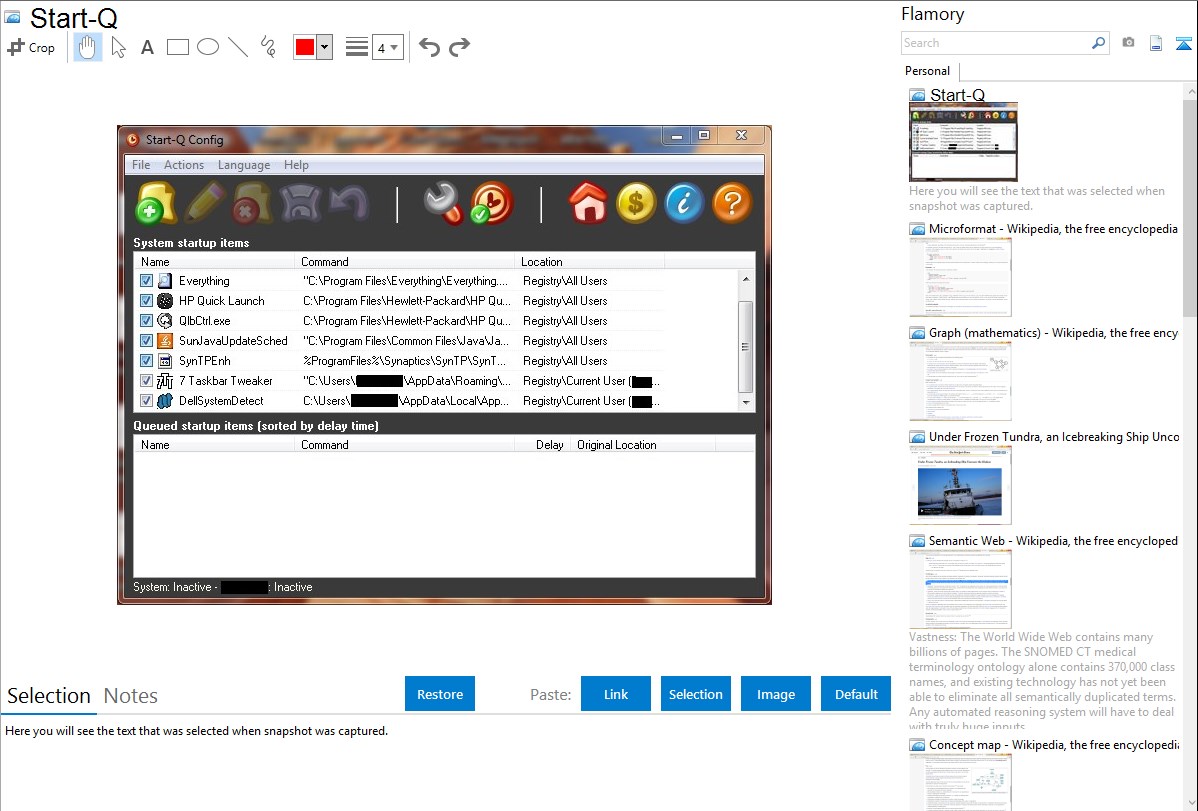Select the Personal tab

tap(928, 71)
